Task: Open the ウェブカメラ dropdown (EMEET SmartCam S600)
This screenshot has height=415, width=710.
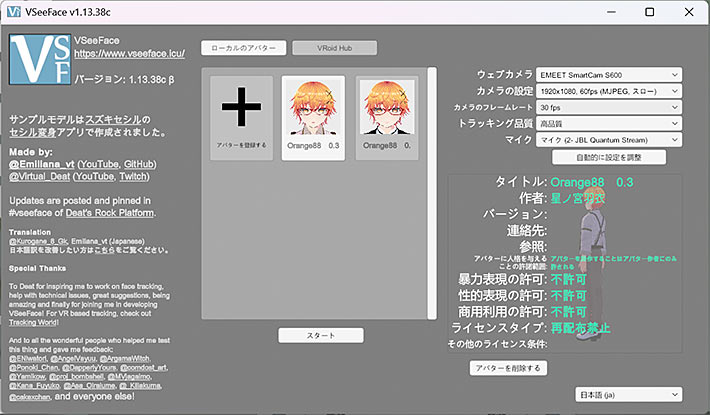Action: pyautogui.click(x=609, y=75)
